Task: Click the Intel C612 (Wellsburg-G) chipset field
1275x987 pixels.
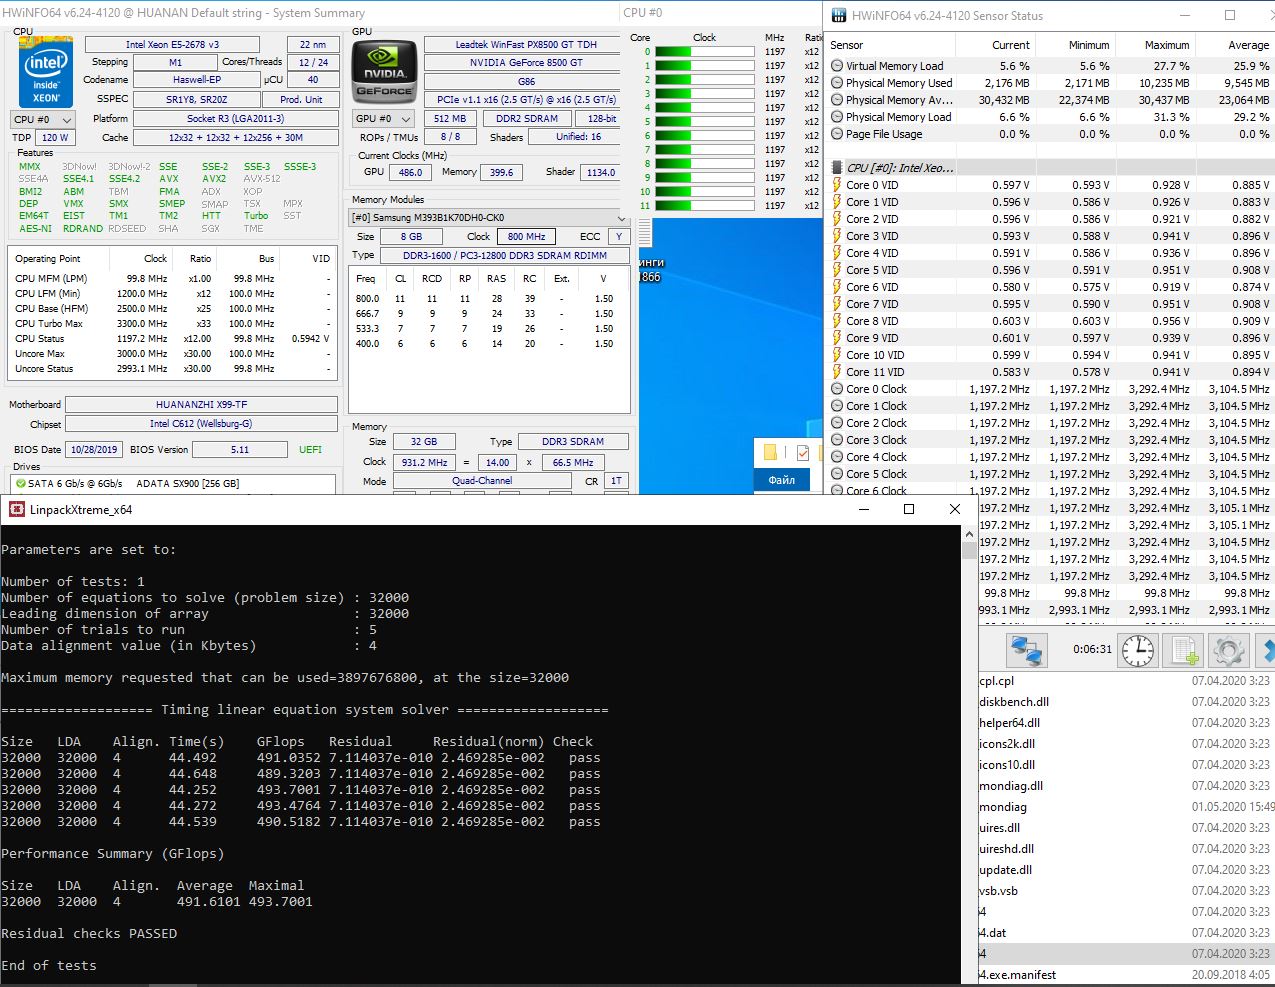Action: pyautogui.click(x=201, y=424)
